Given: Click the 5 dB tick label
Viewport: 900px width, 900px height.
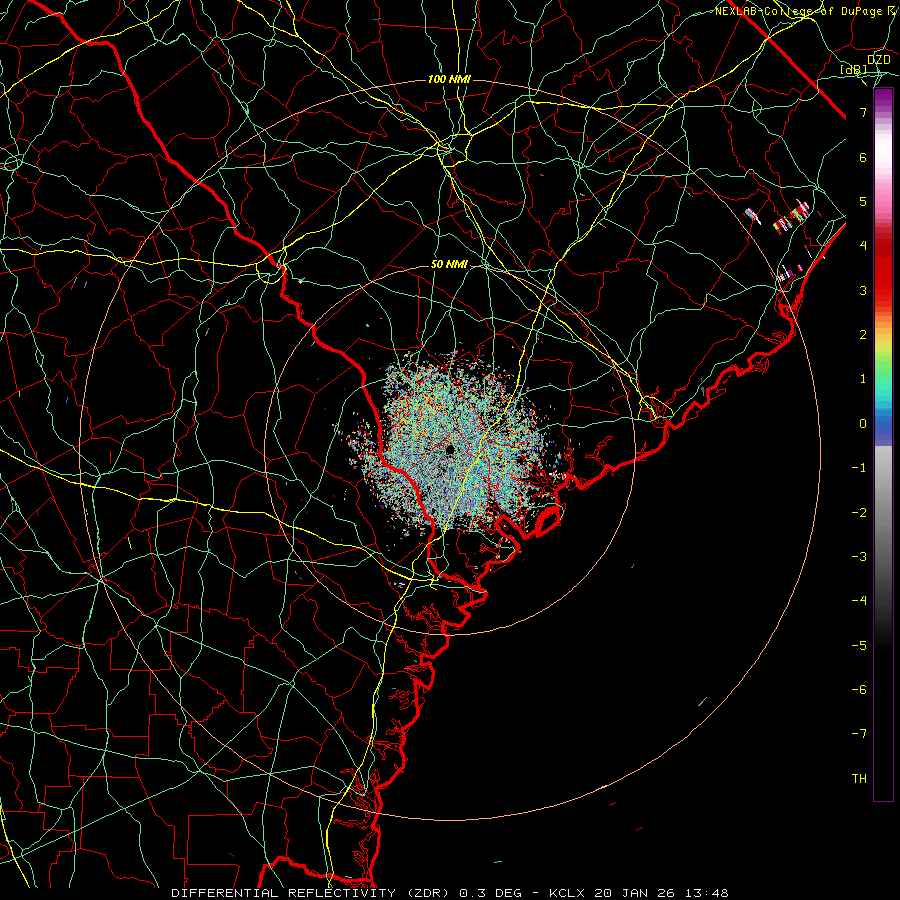Looking at the screenshot, I should [x=863, y=201].
